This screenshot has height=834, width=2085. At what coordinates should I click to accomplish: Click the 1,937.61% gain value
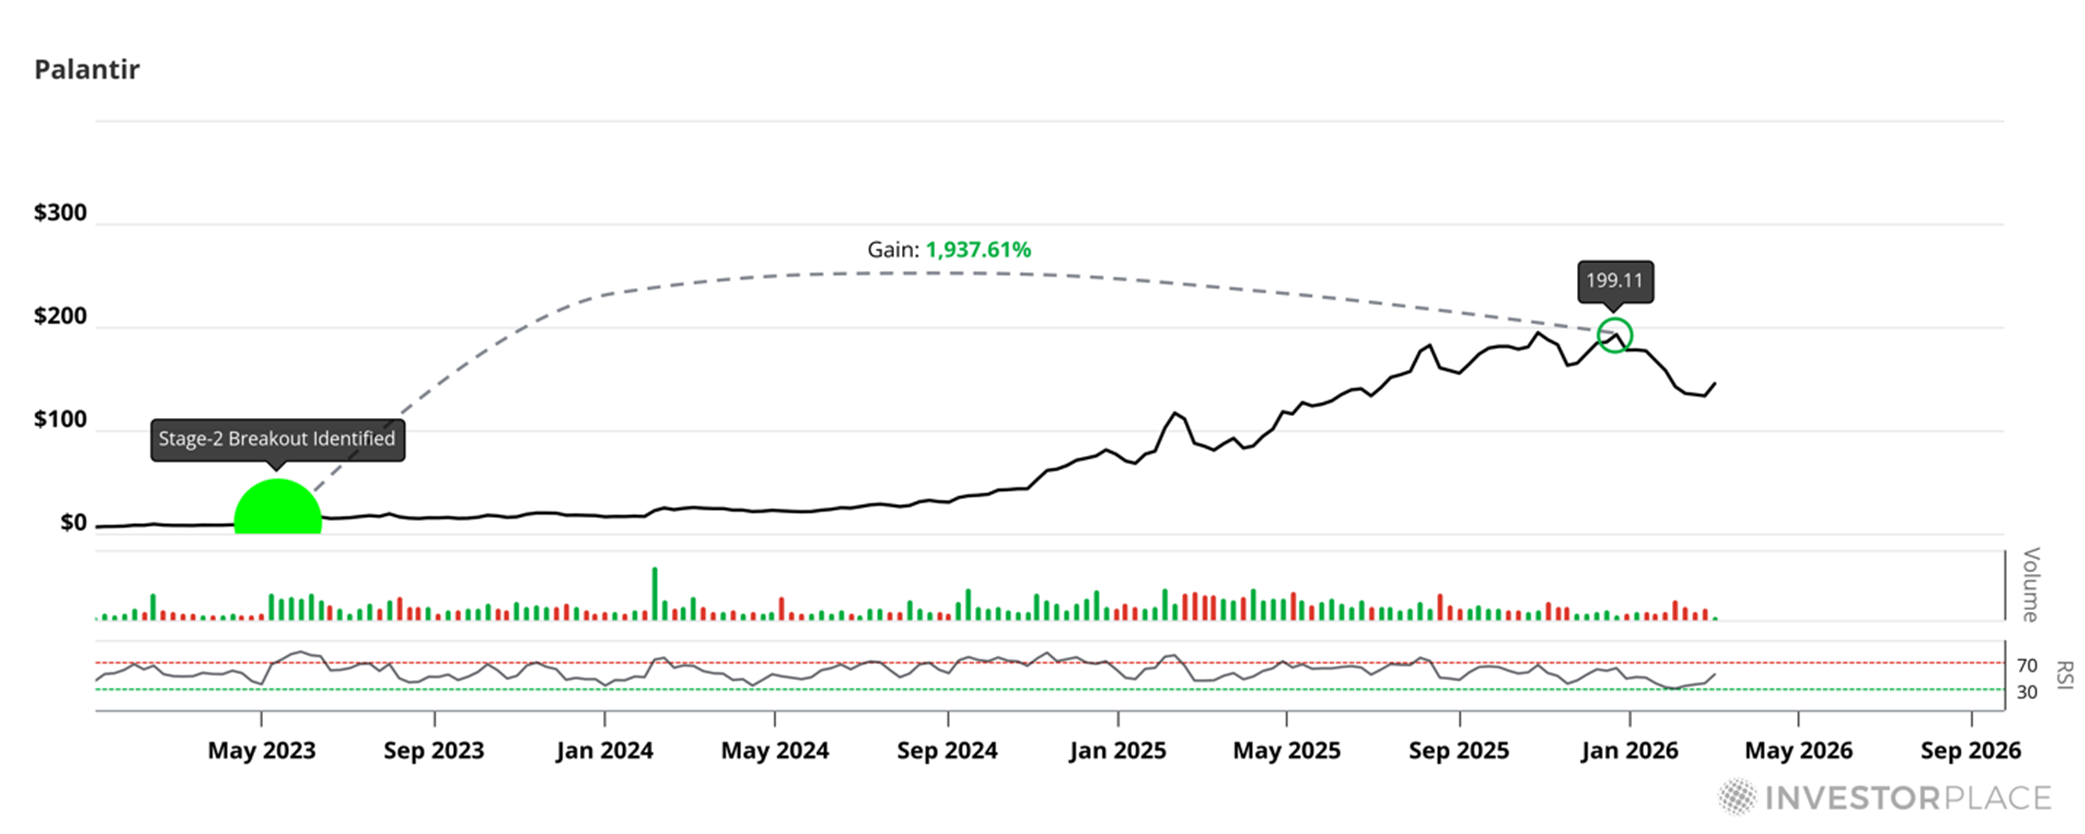[978, 250]
